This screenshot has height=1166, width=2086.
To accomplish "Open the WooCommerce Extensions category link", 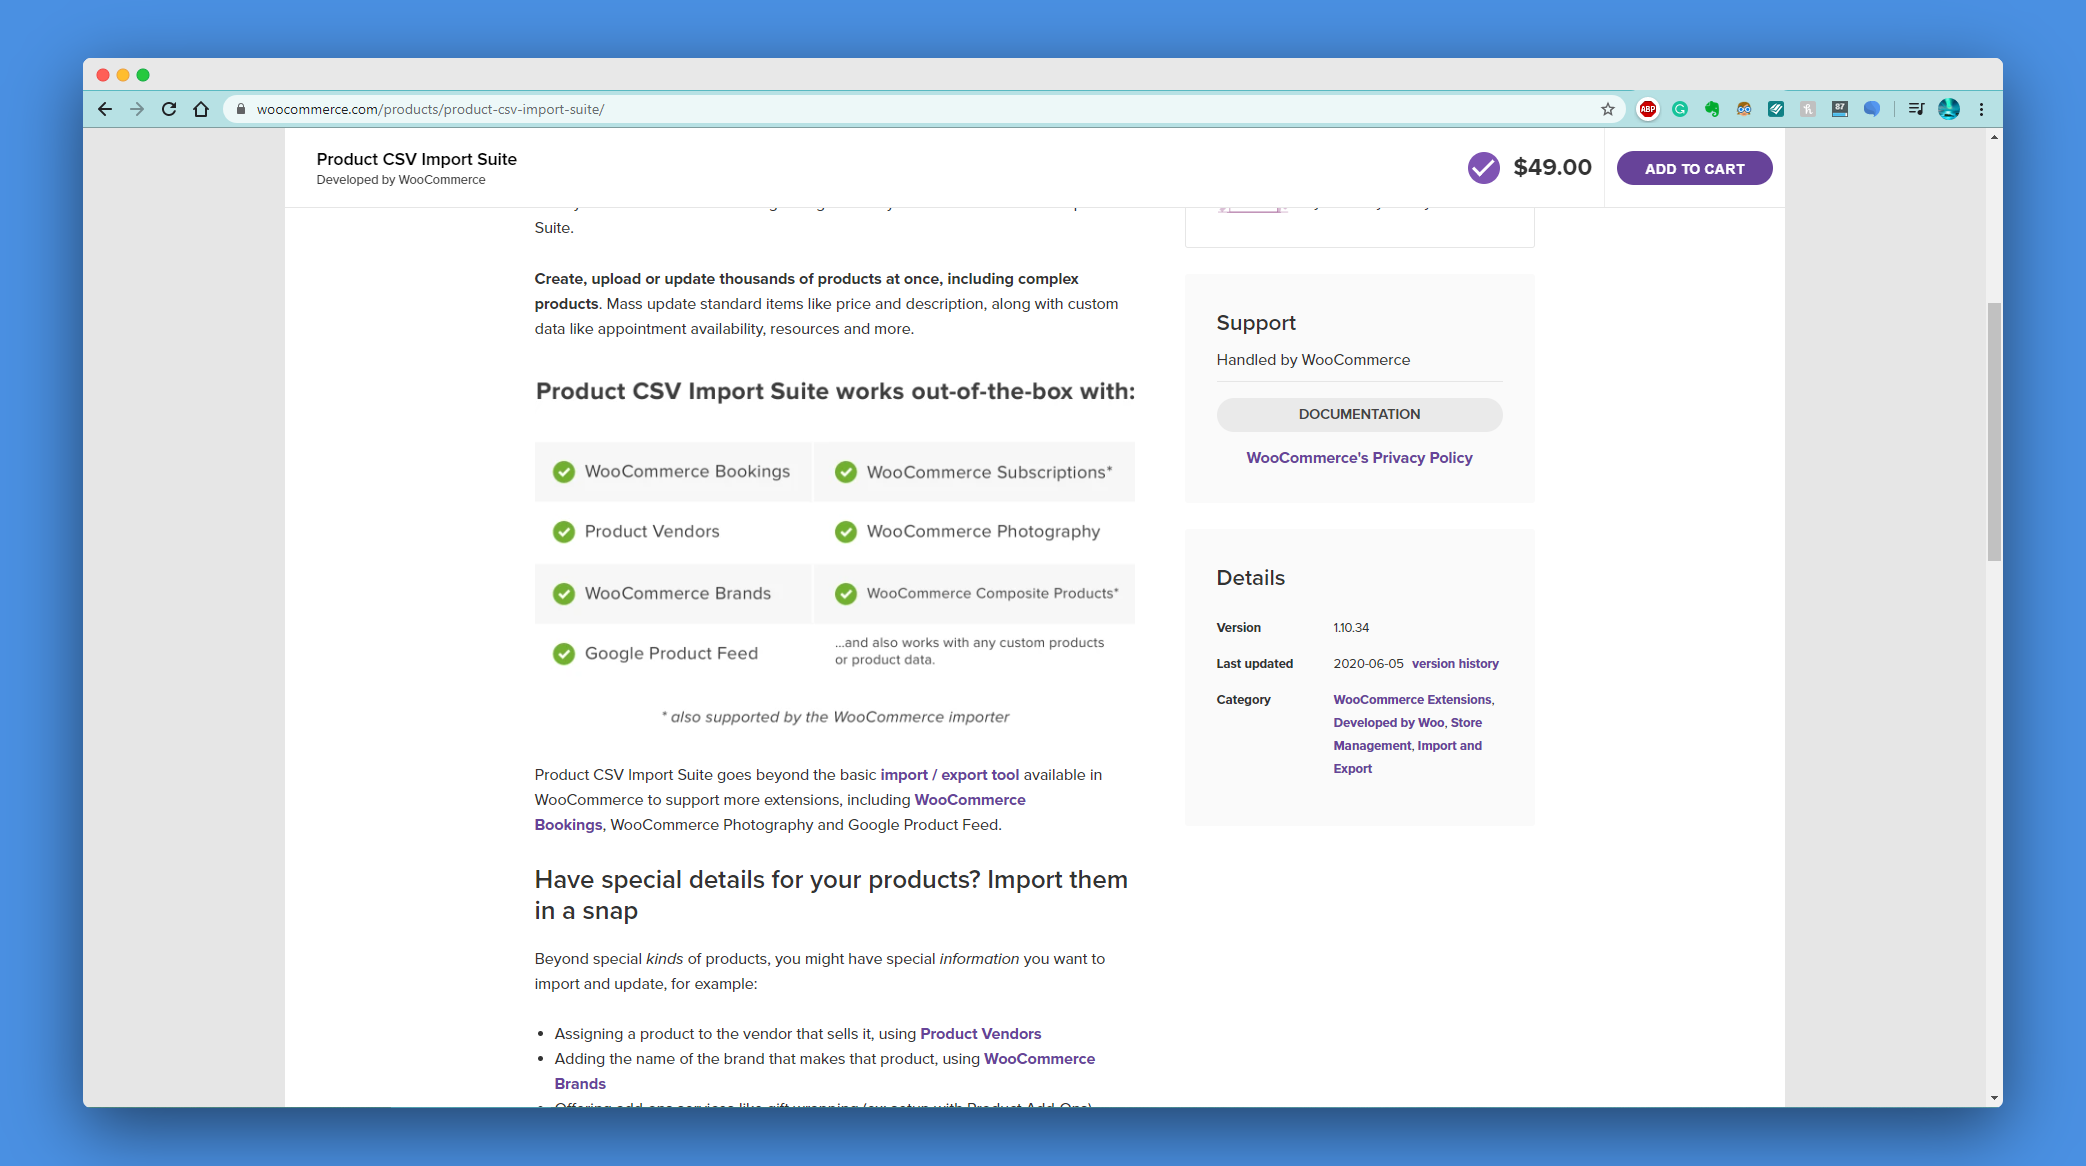I will [1412, 699].
